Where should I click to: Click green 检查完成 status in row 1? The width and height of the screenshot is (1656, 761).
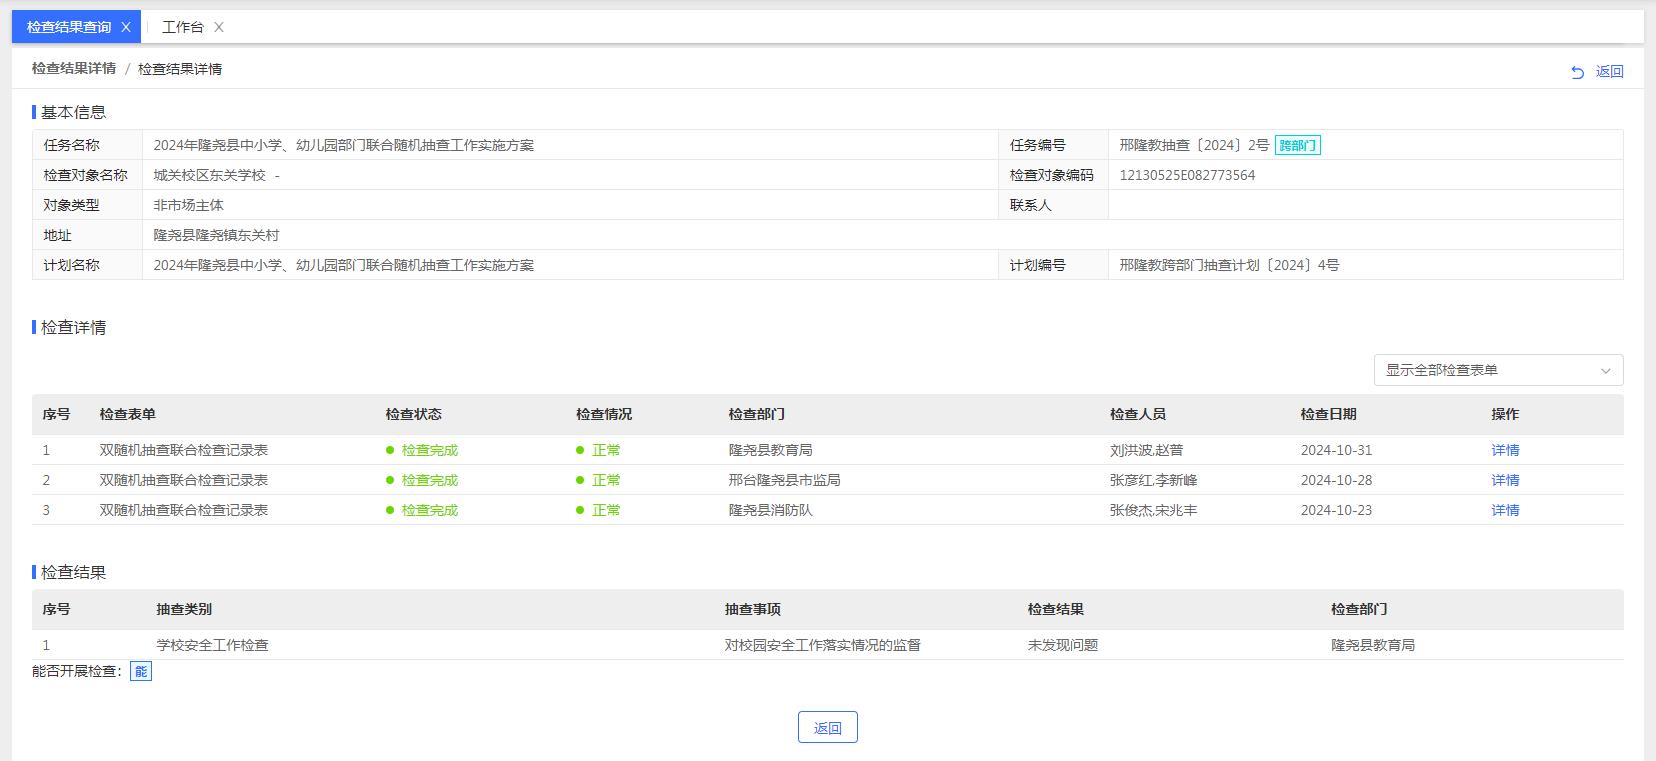(429, 450)
